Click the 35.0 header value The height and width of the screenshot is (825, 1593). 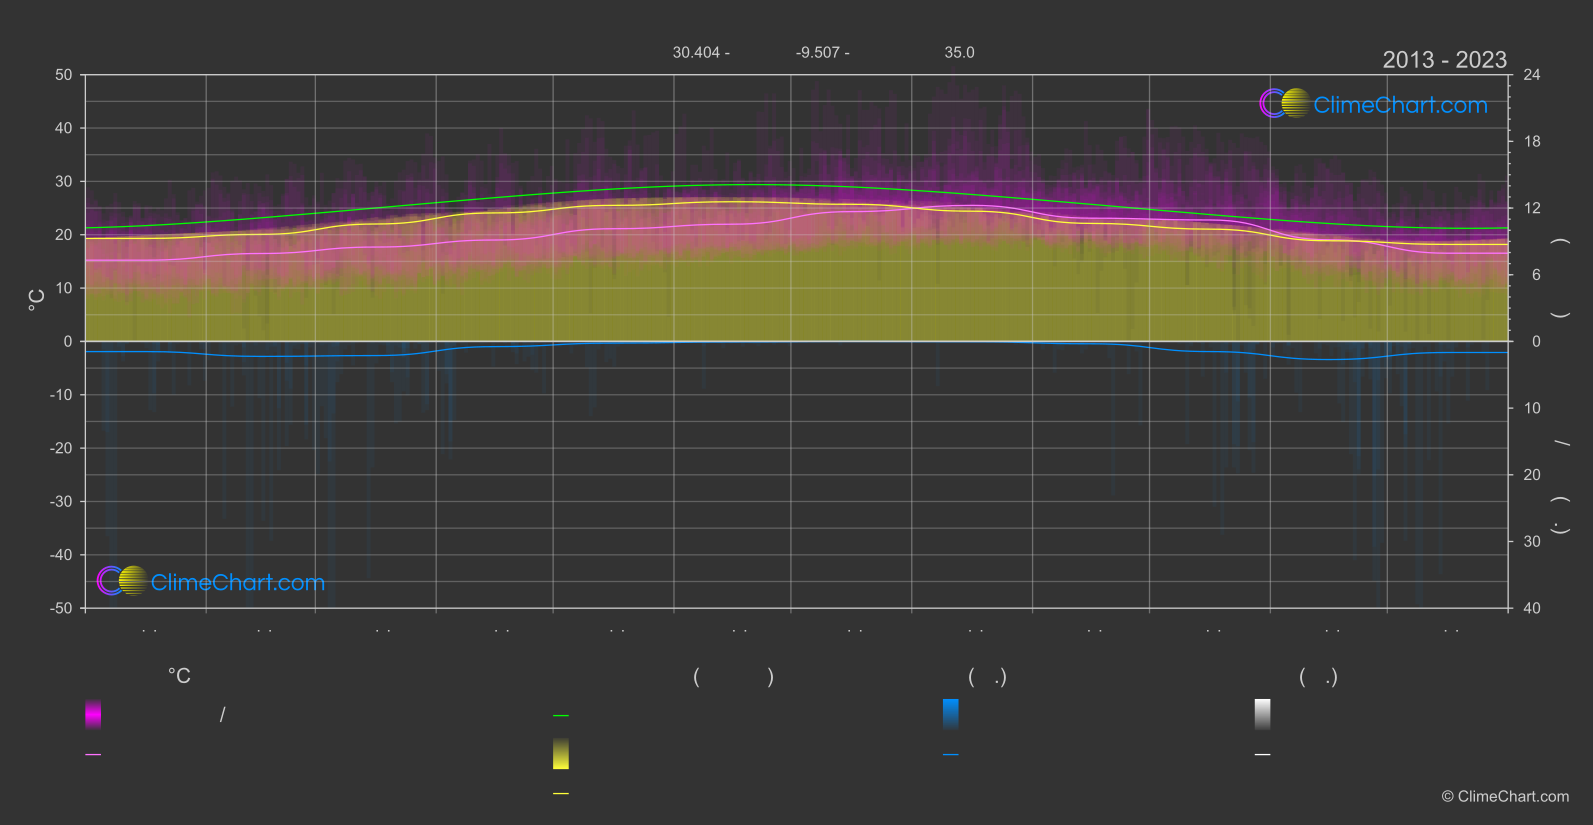(x=960, y=52)
